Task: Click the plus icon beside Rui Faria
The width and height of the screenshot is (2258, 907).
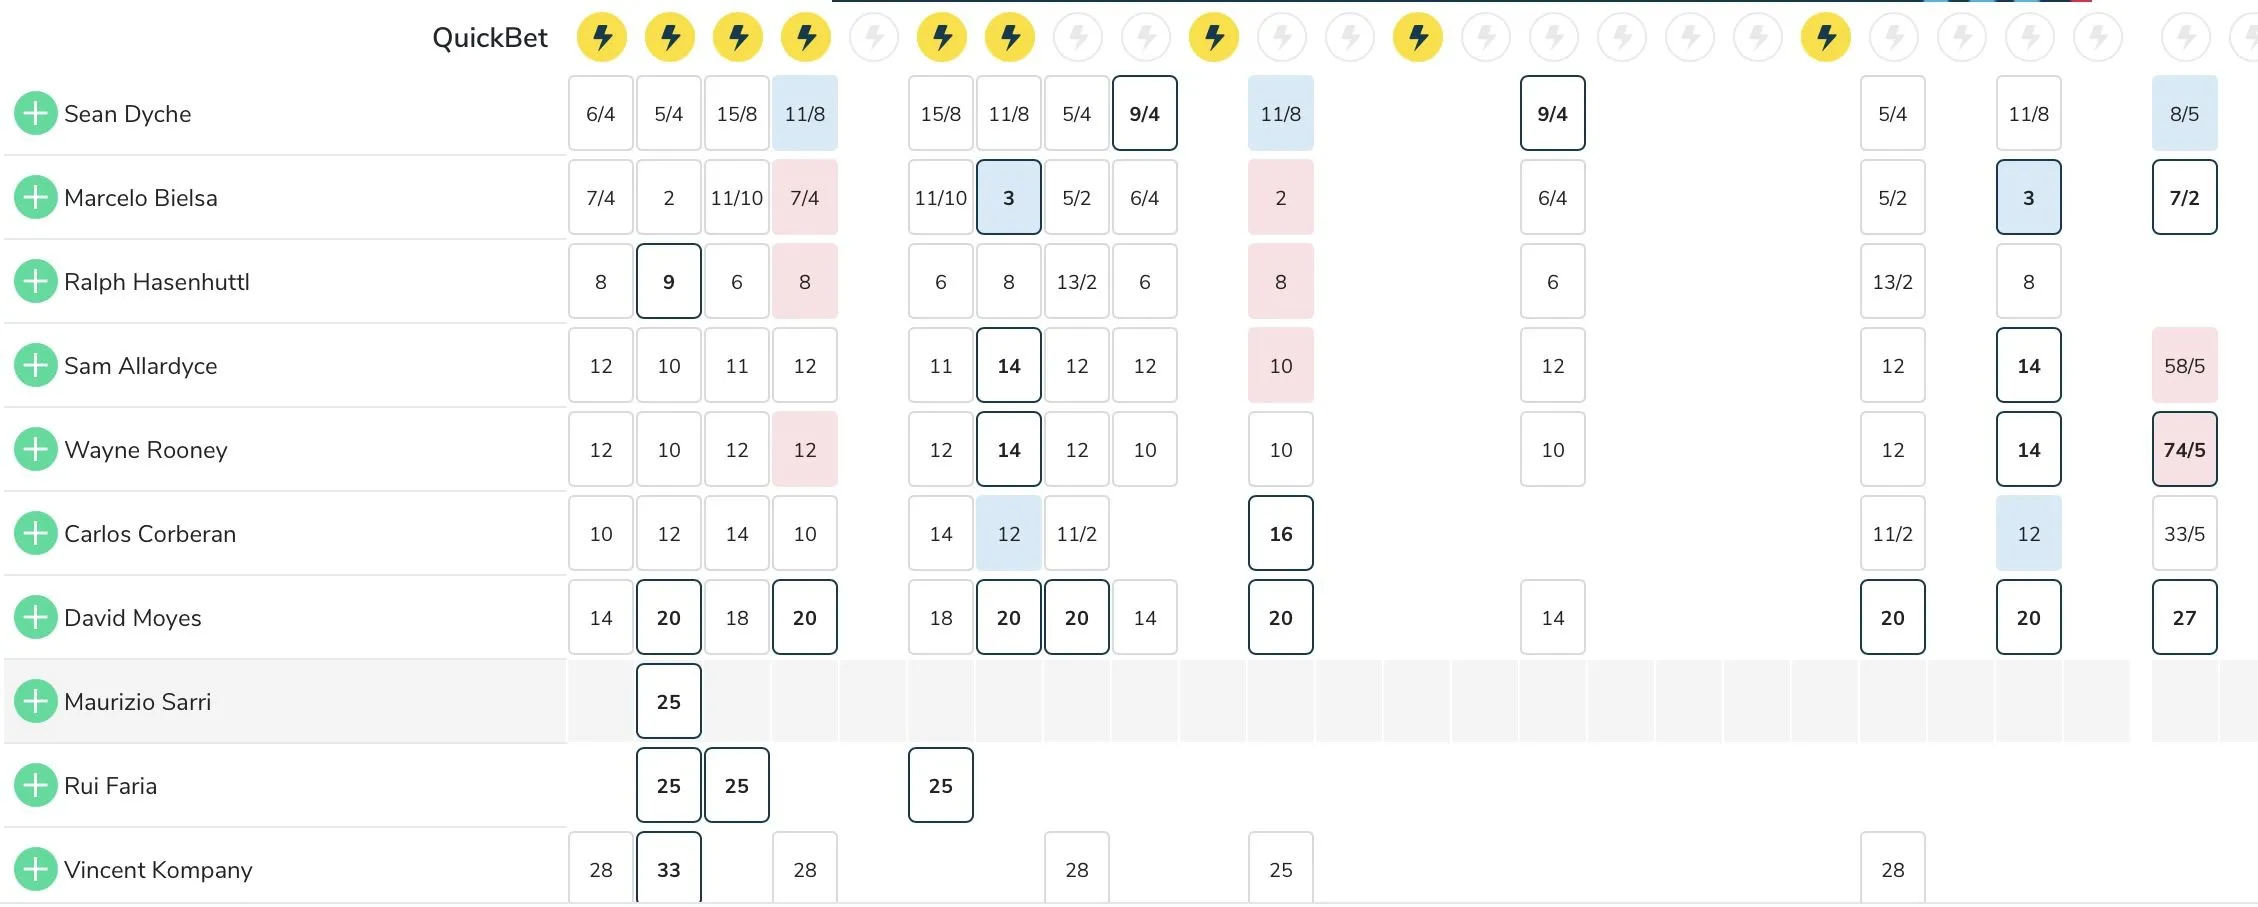Action: (35, 786)
